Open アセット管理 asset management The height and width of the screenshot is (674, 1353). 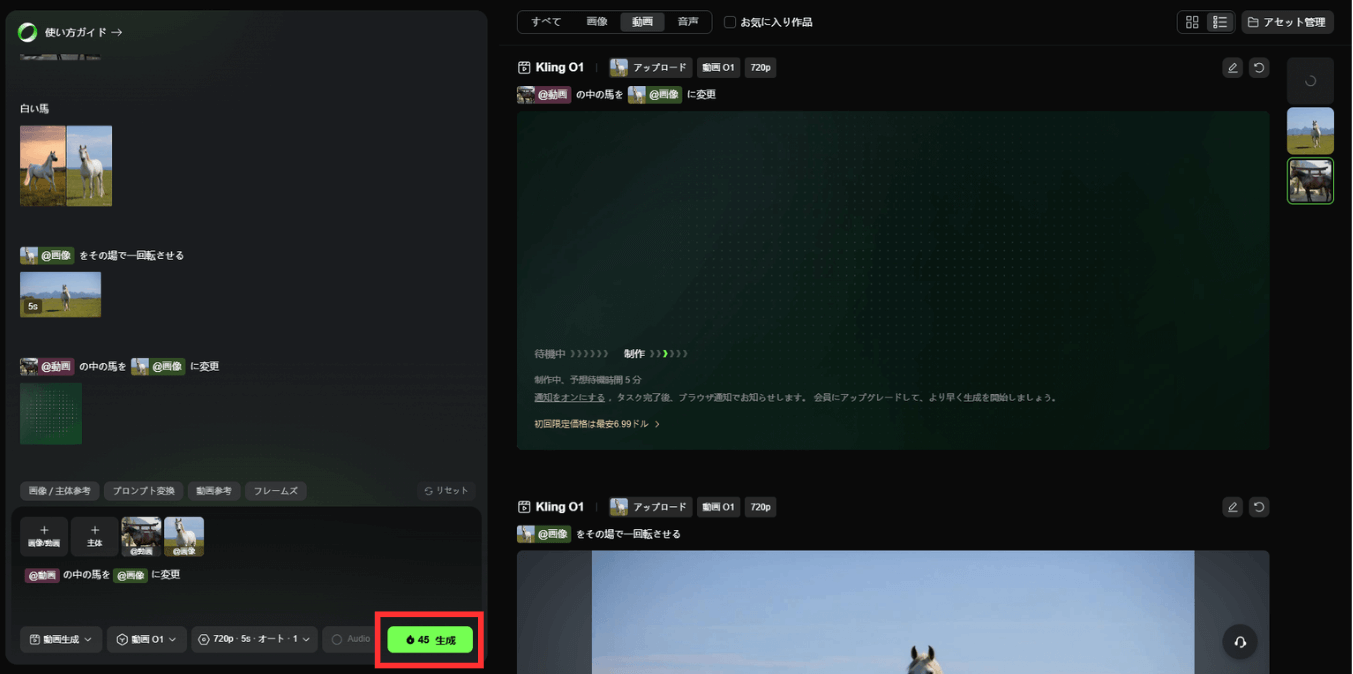(x=1286, y=22)
